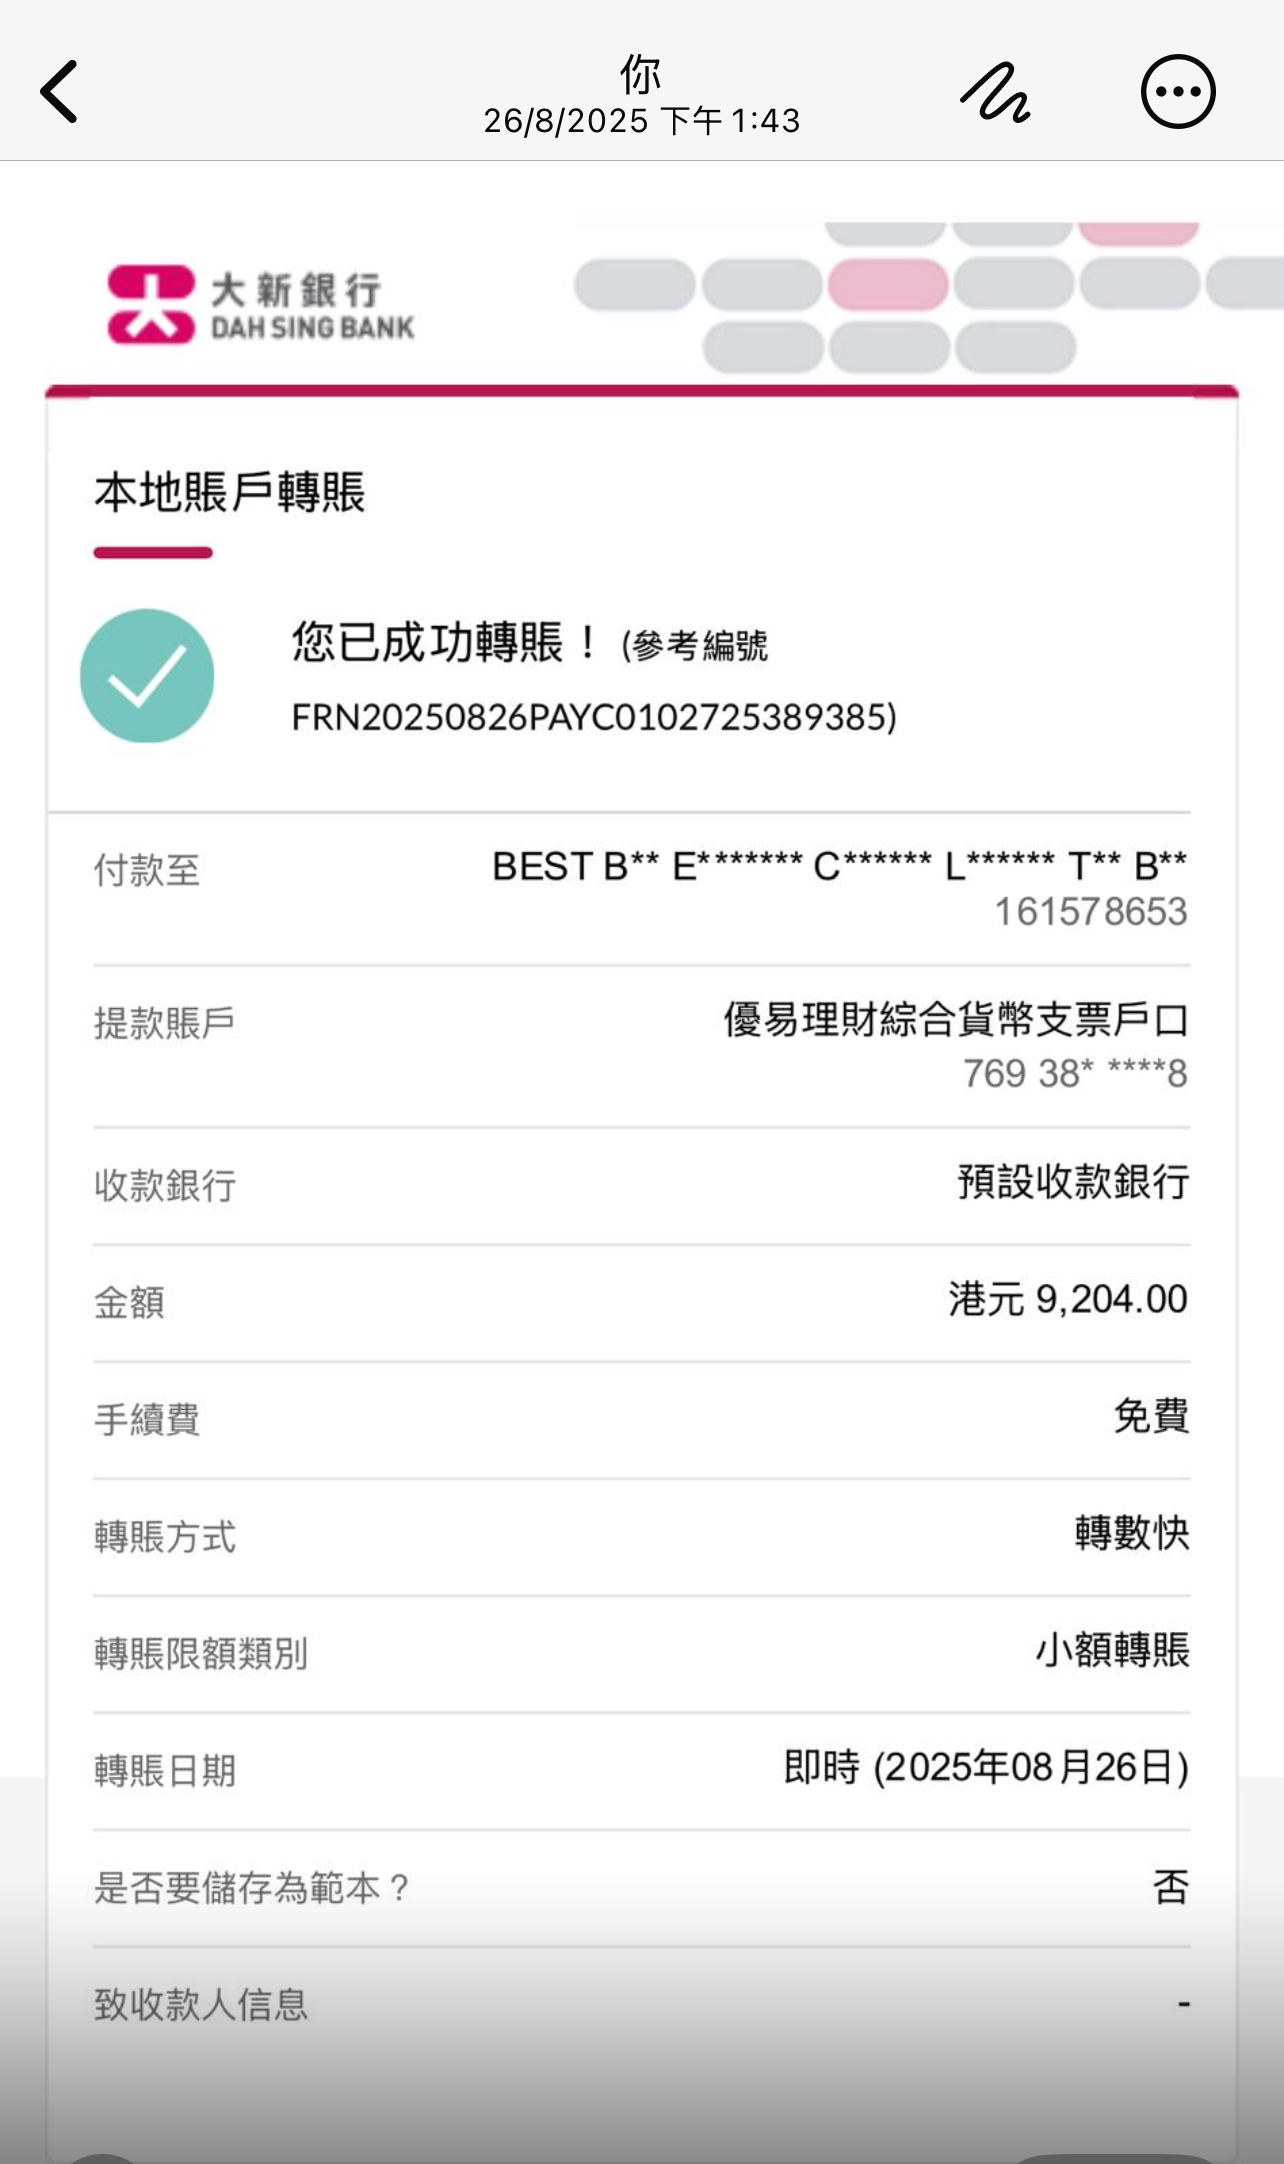Viewport: 1284px width, 2164px height.
Task: Tap the 預設收款銀行 value
Action: click(1073, 1182)
